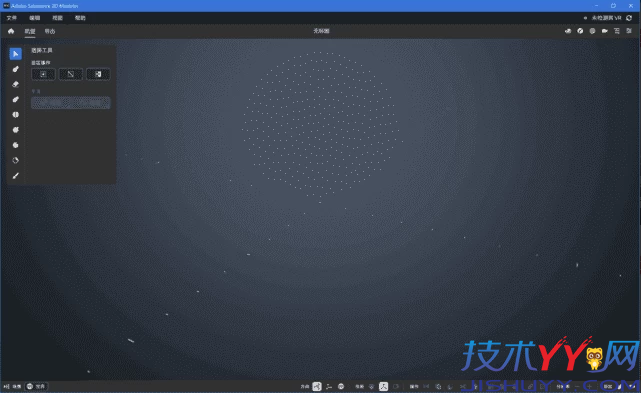Click the document title in top bar

pyautogui.click(x=321, y=31)
